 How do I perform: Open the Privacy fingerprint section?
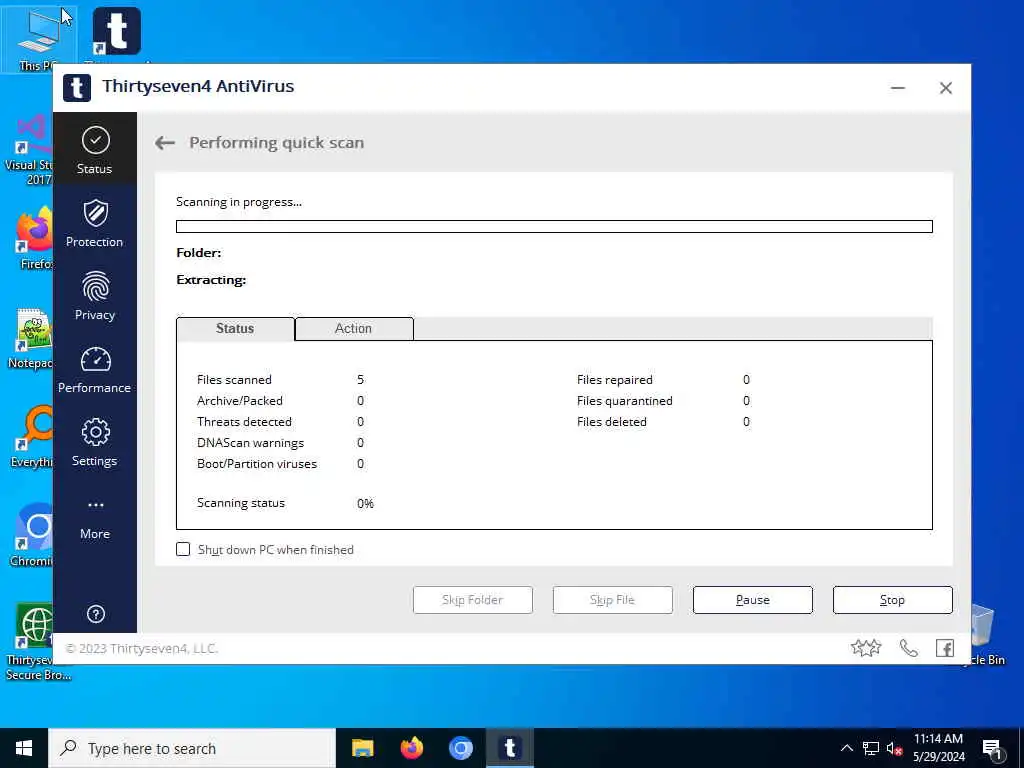[x=95, y=296]
